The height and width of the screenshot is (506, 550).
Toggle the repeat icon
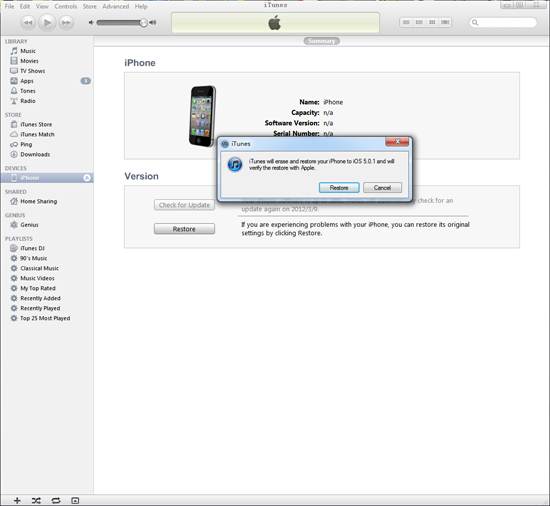[x=56, y=500]
